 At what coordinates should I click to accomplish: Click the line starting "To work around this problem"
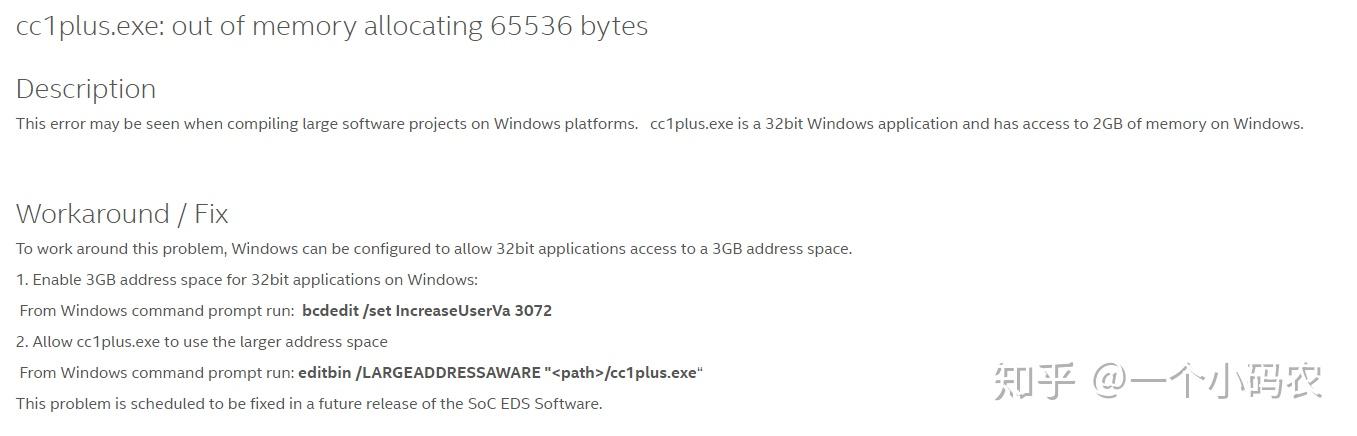(433, 249)
